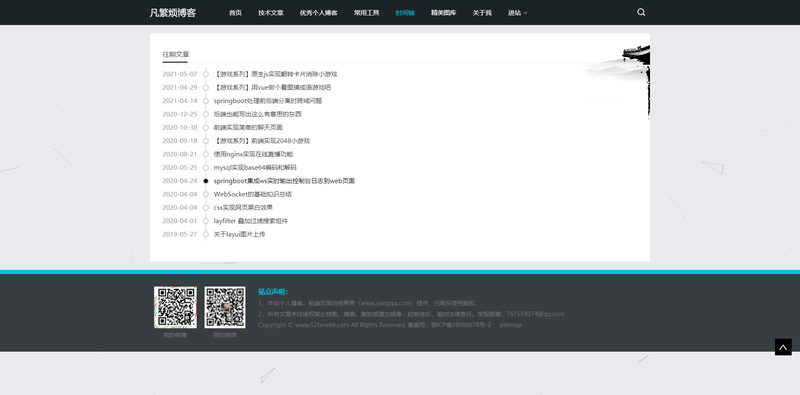
Task: Click the timeline dot for 2020-04-01
Action: pyautogui.click(x=206, y=221)
